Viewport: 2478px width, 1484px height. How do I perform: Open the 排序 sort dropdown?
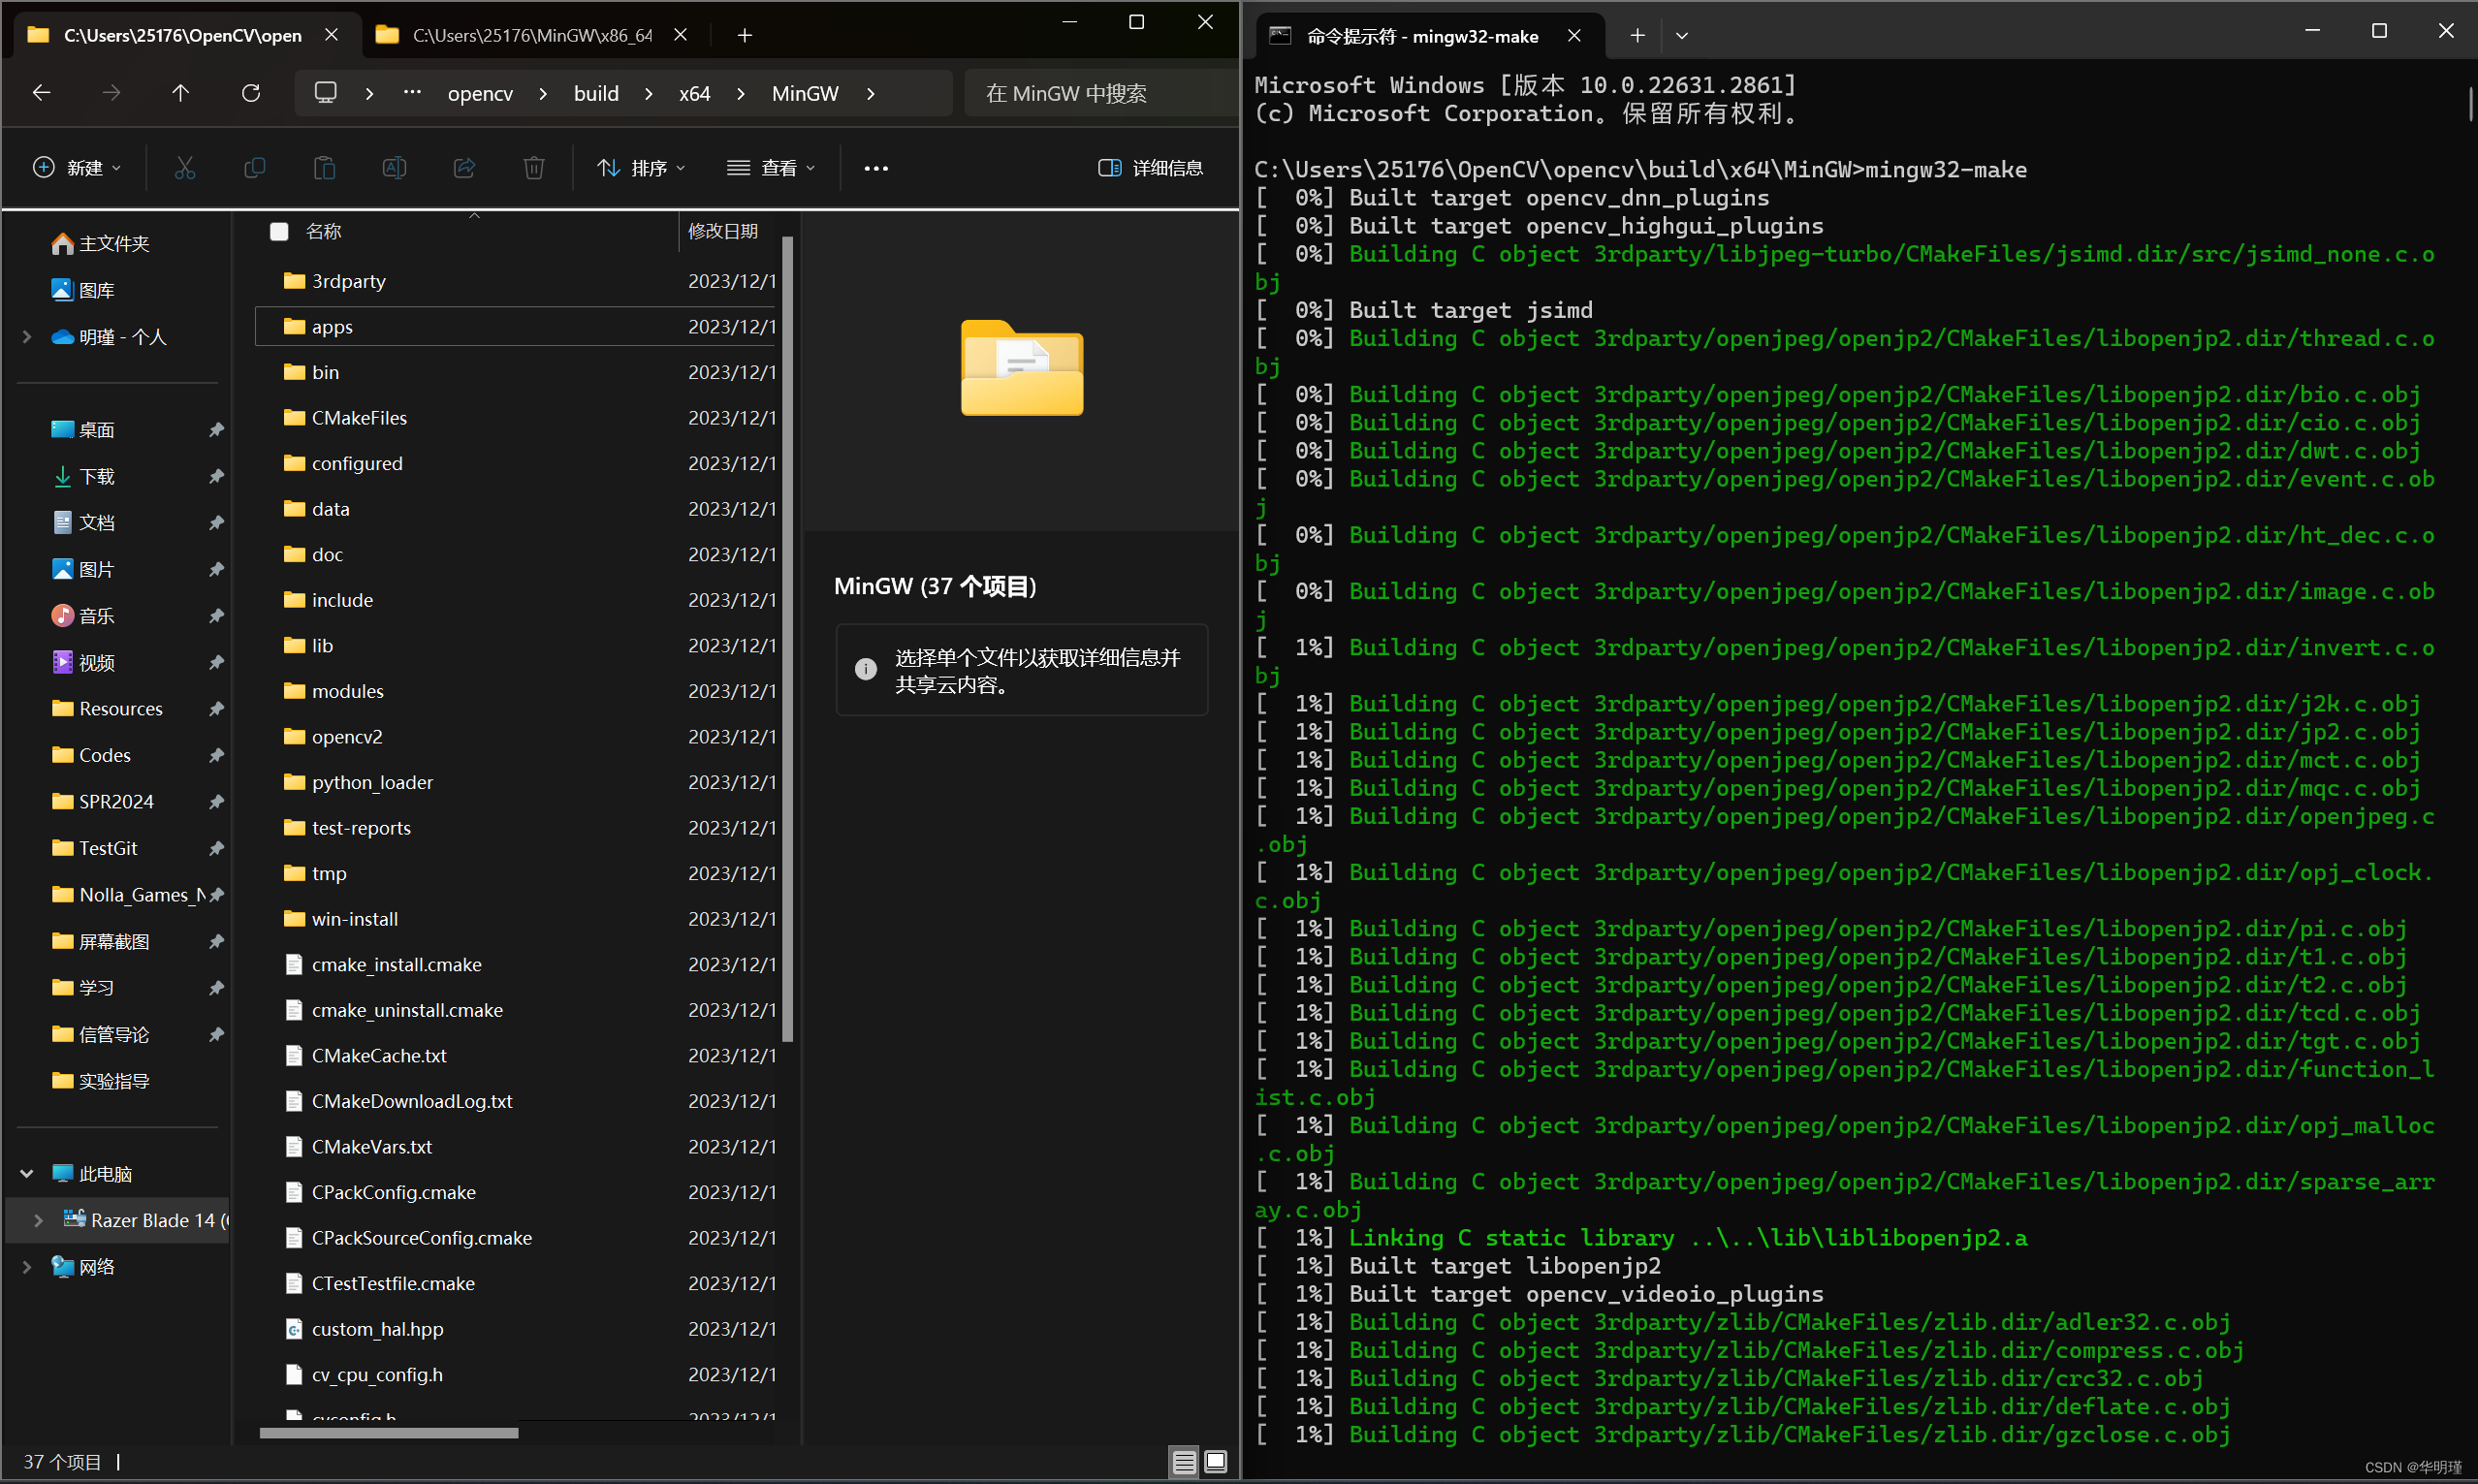coord(641,168)
